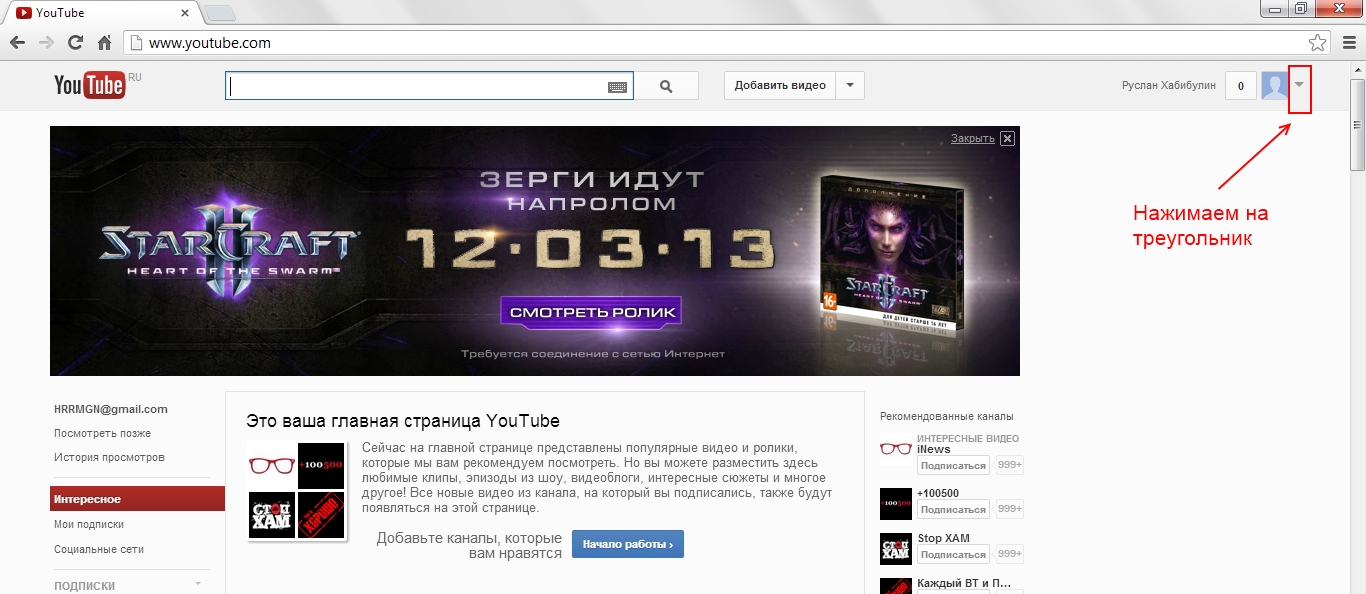Image resolution: width=1366 pixels, height=594 pixels.
Task: Click the channel collage thumbnail
Action: coord(297,490)
